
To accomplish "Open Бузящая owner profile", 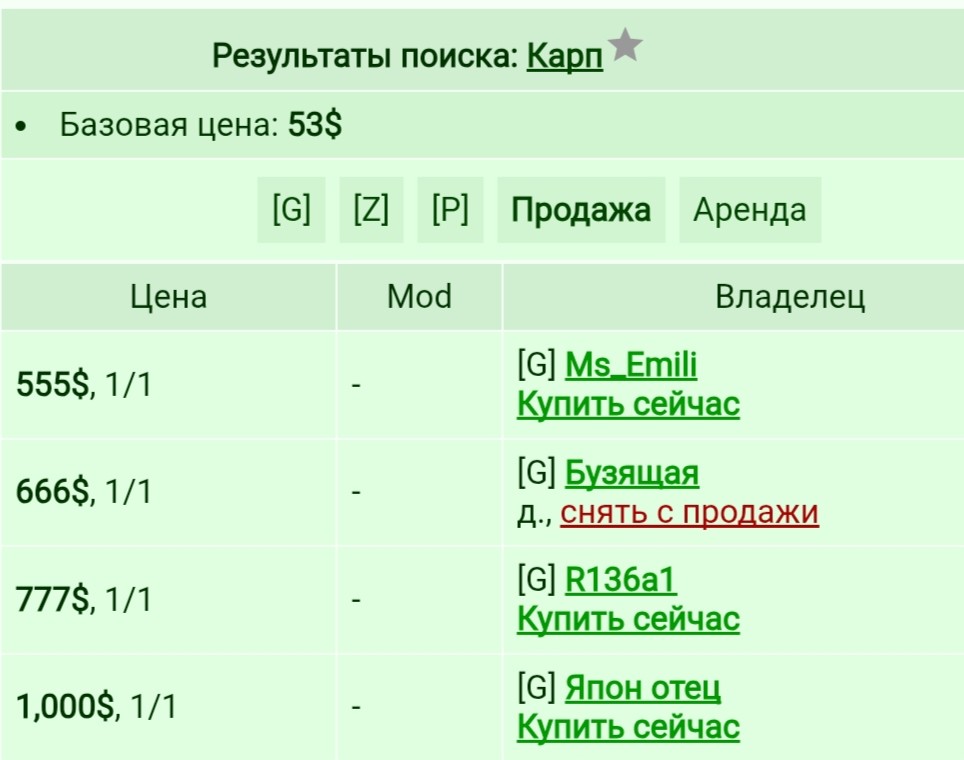I will [631, 473].
